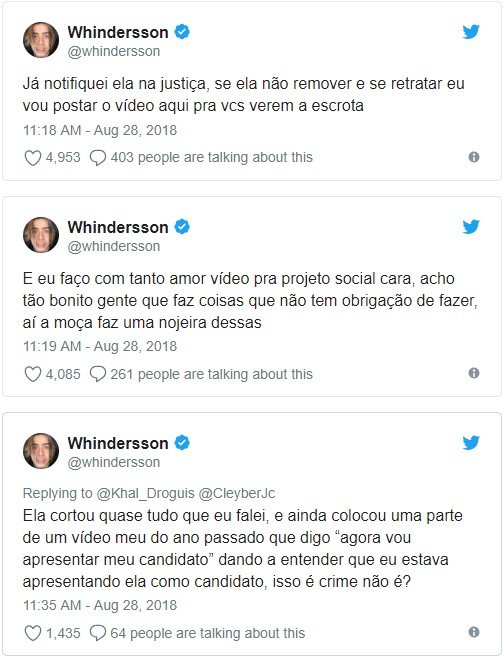The width and height of the screenshot is (504, 658).
Task: Click the reply bubble beside 261 people
Action: pyautogui.click(x=98, y=374)
